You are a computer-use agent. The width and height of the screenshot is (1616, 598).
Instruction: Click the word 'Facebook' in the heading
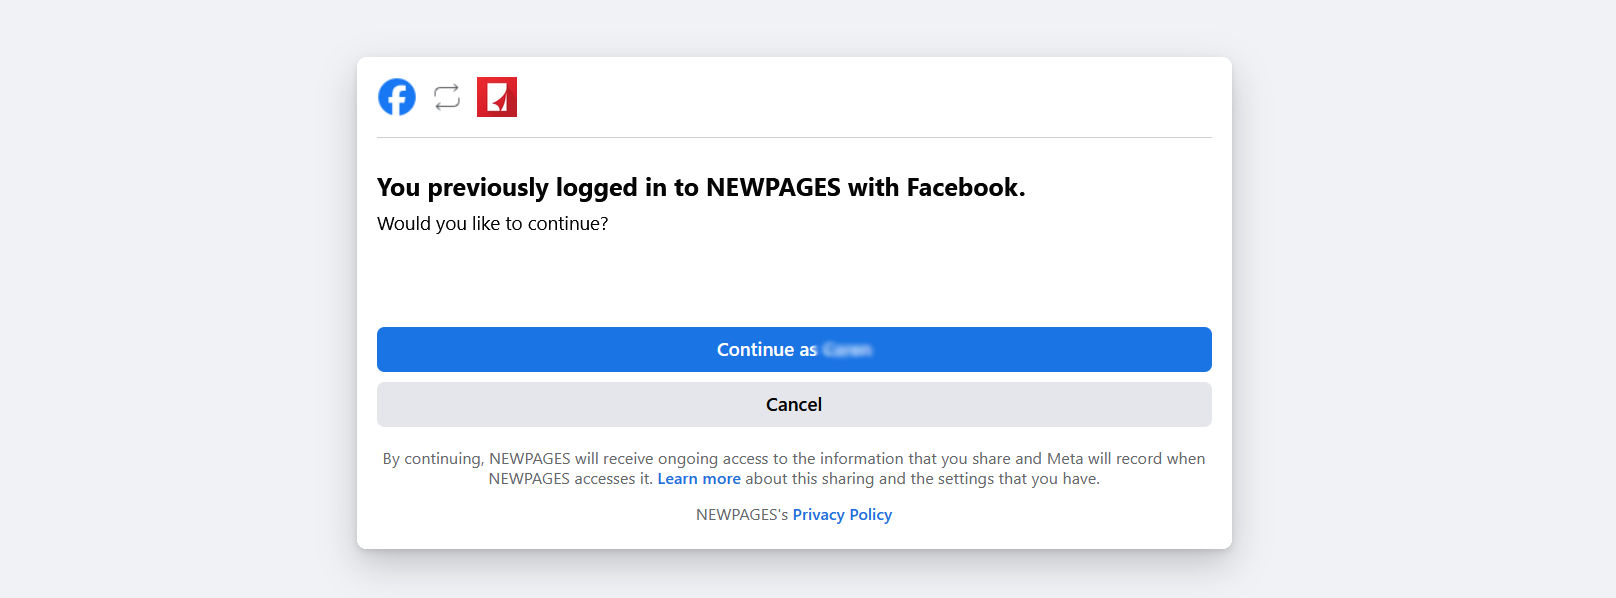(x=963, y=188)
